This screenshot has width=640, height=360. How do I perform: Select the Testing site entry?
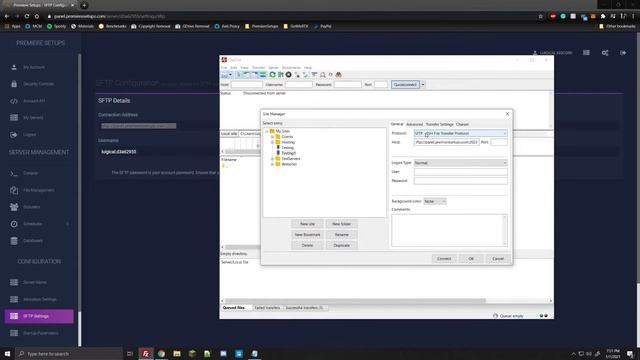(287, 148)
